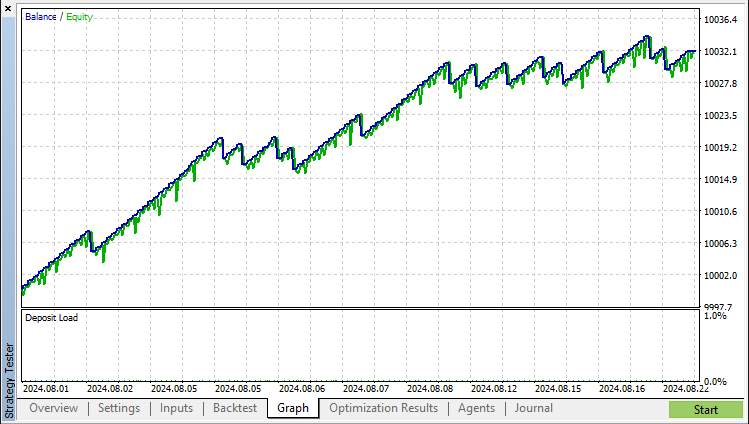Click the 2024.08.08 date label
The width and height of the screenshot is (749, 424).
pos(430,389)
